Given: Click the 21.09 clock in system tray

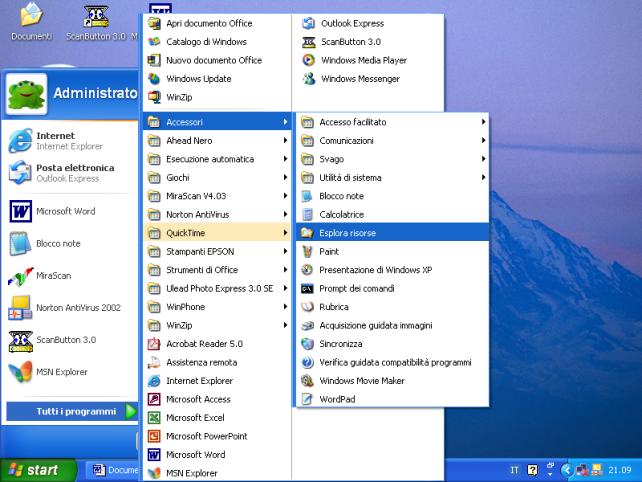Looking at the screenshot, I should (x=619, y=470).
